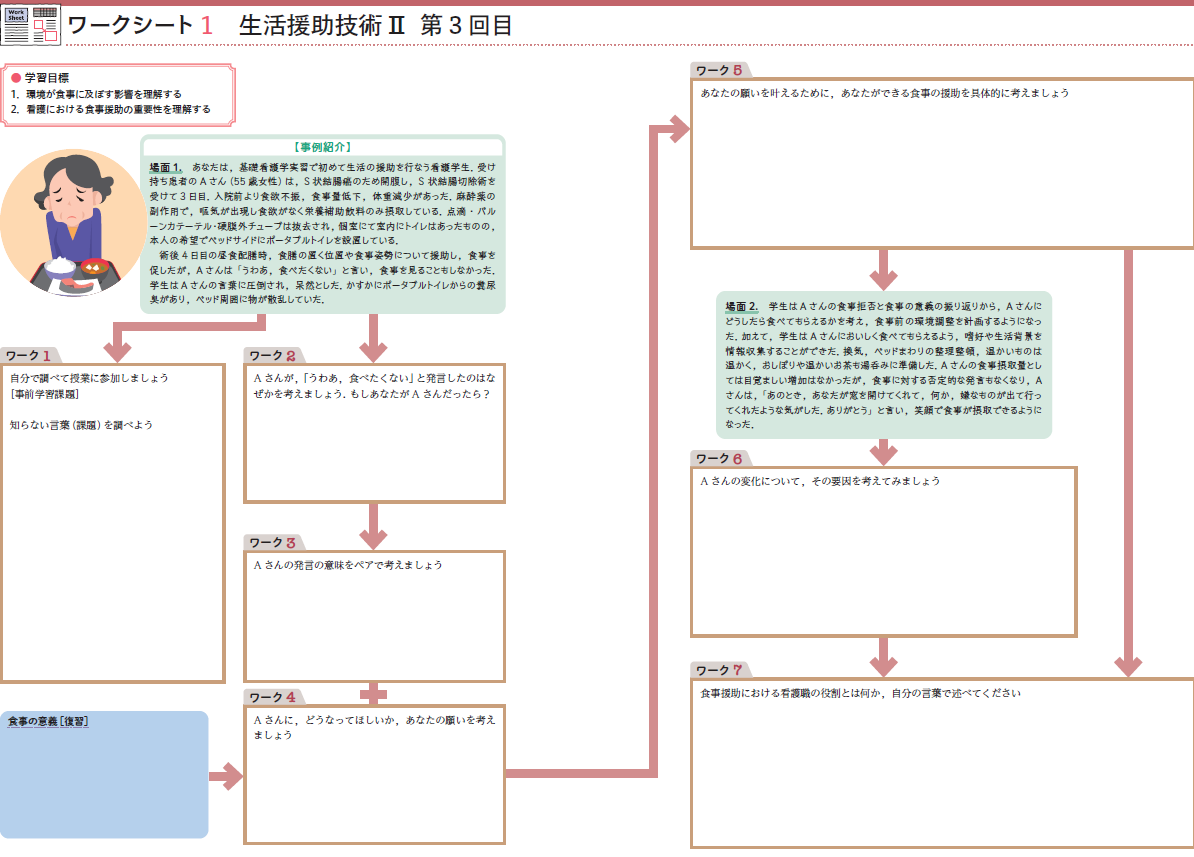Click the blue '食事の意義[復習]' review box
The height and width of the screenshot is (857, 1194).
coord(104,775)
